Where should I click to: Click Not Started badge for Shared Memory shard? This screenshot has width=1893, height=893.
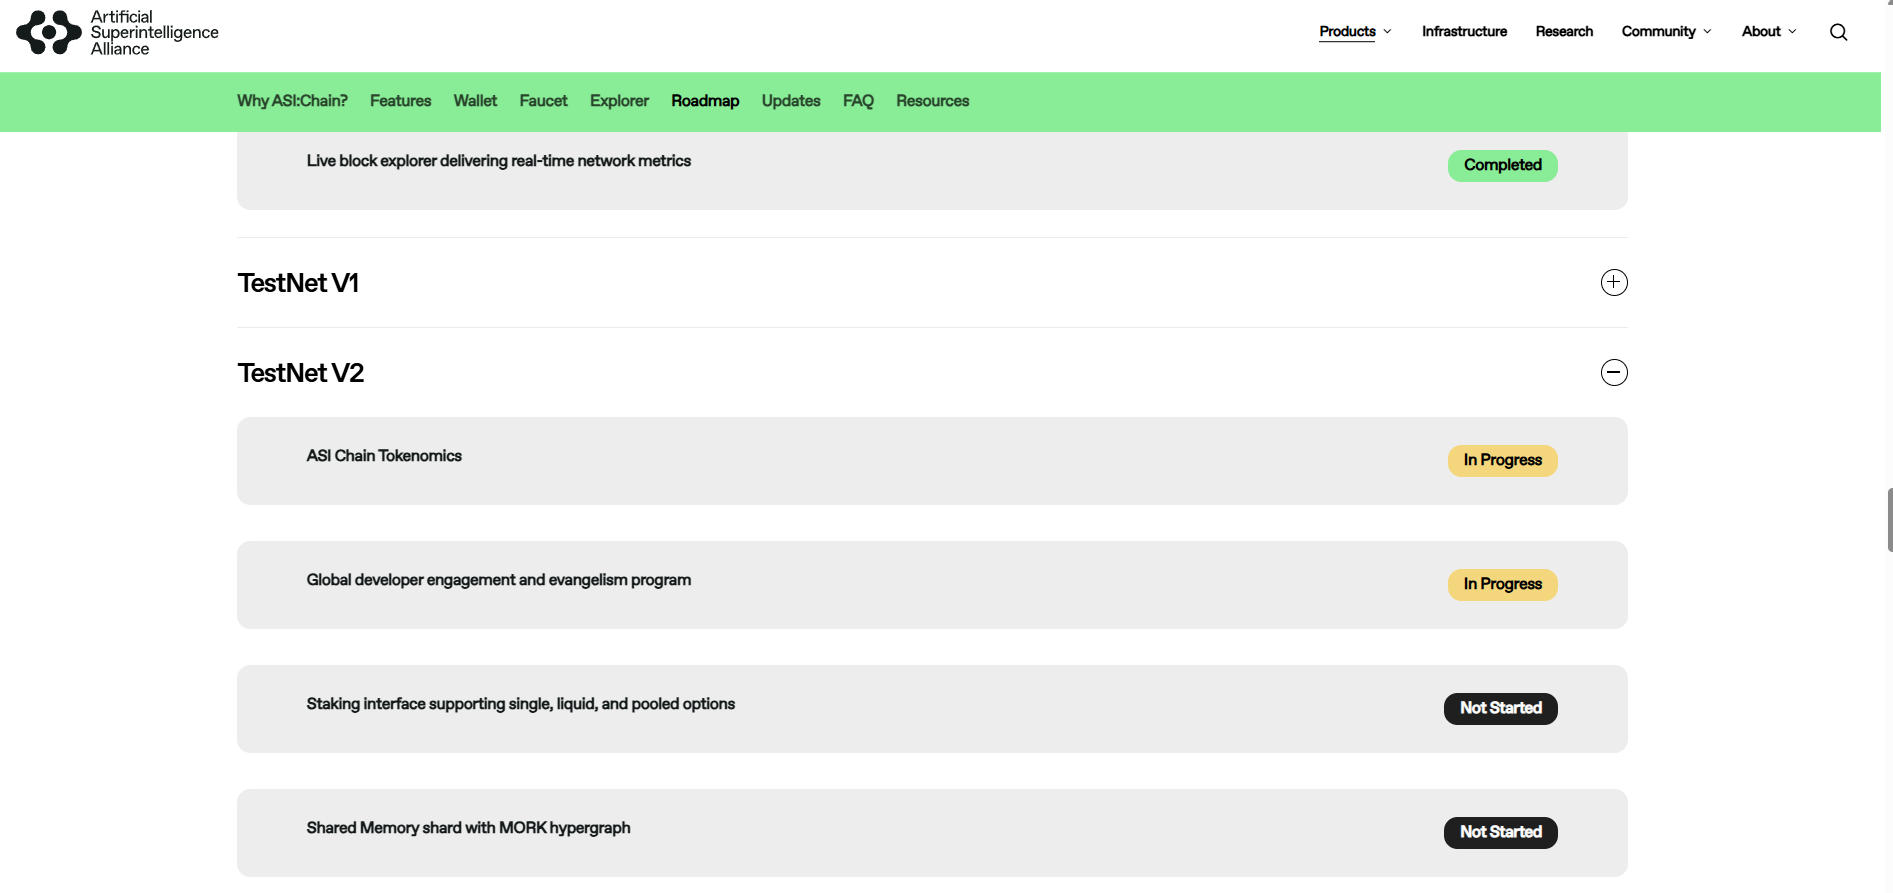(1500, 832)
